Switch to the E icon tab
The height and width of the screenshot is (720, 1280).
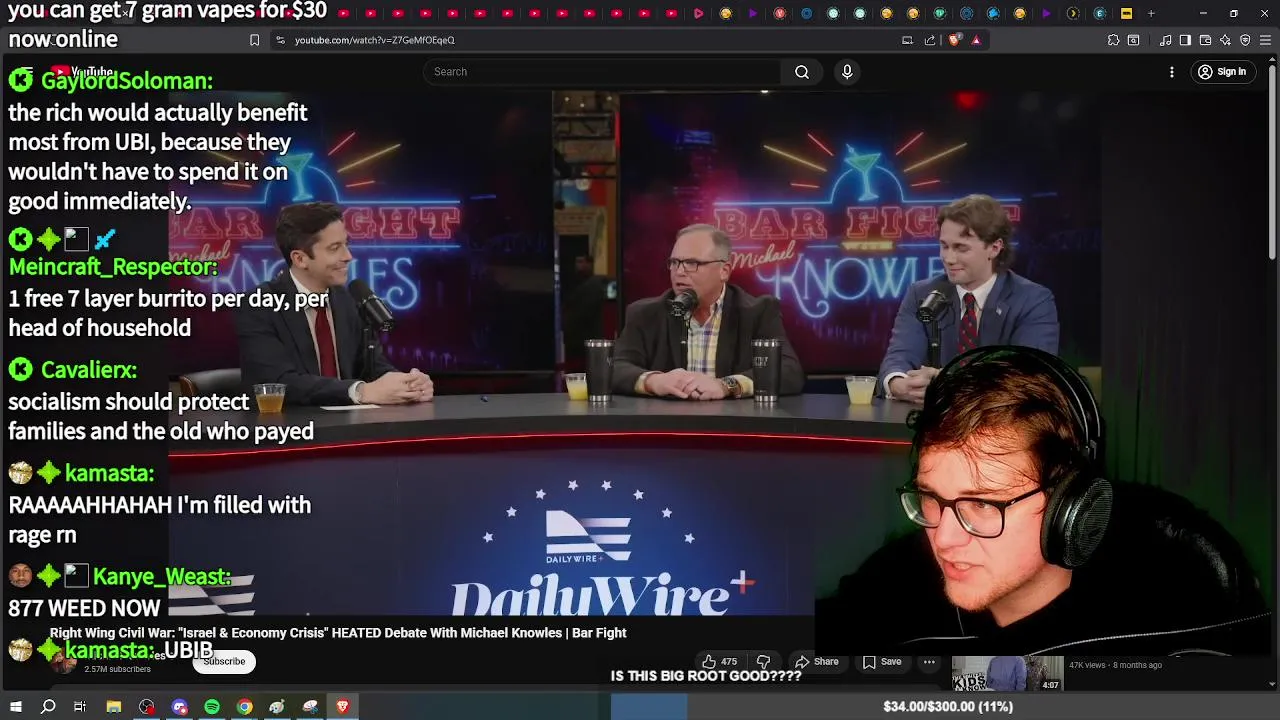[x=1100, y=14]
